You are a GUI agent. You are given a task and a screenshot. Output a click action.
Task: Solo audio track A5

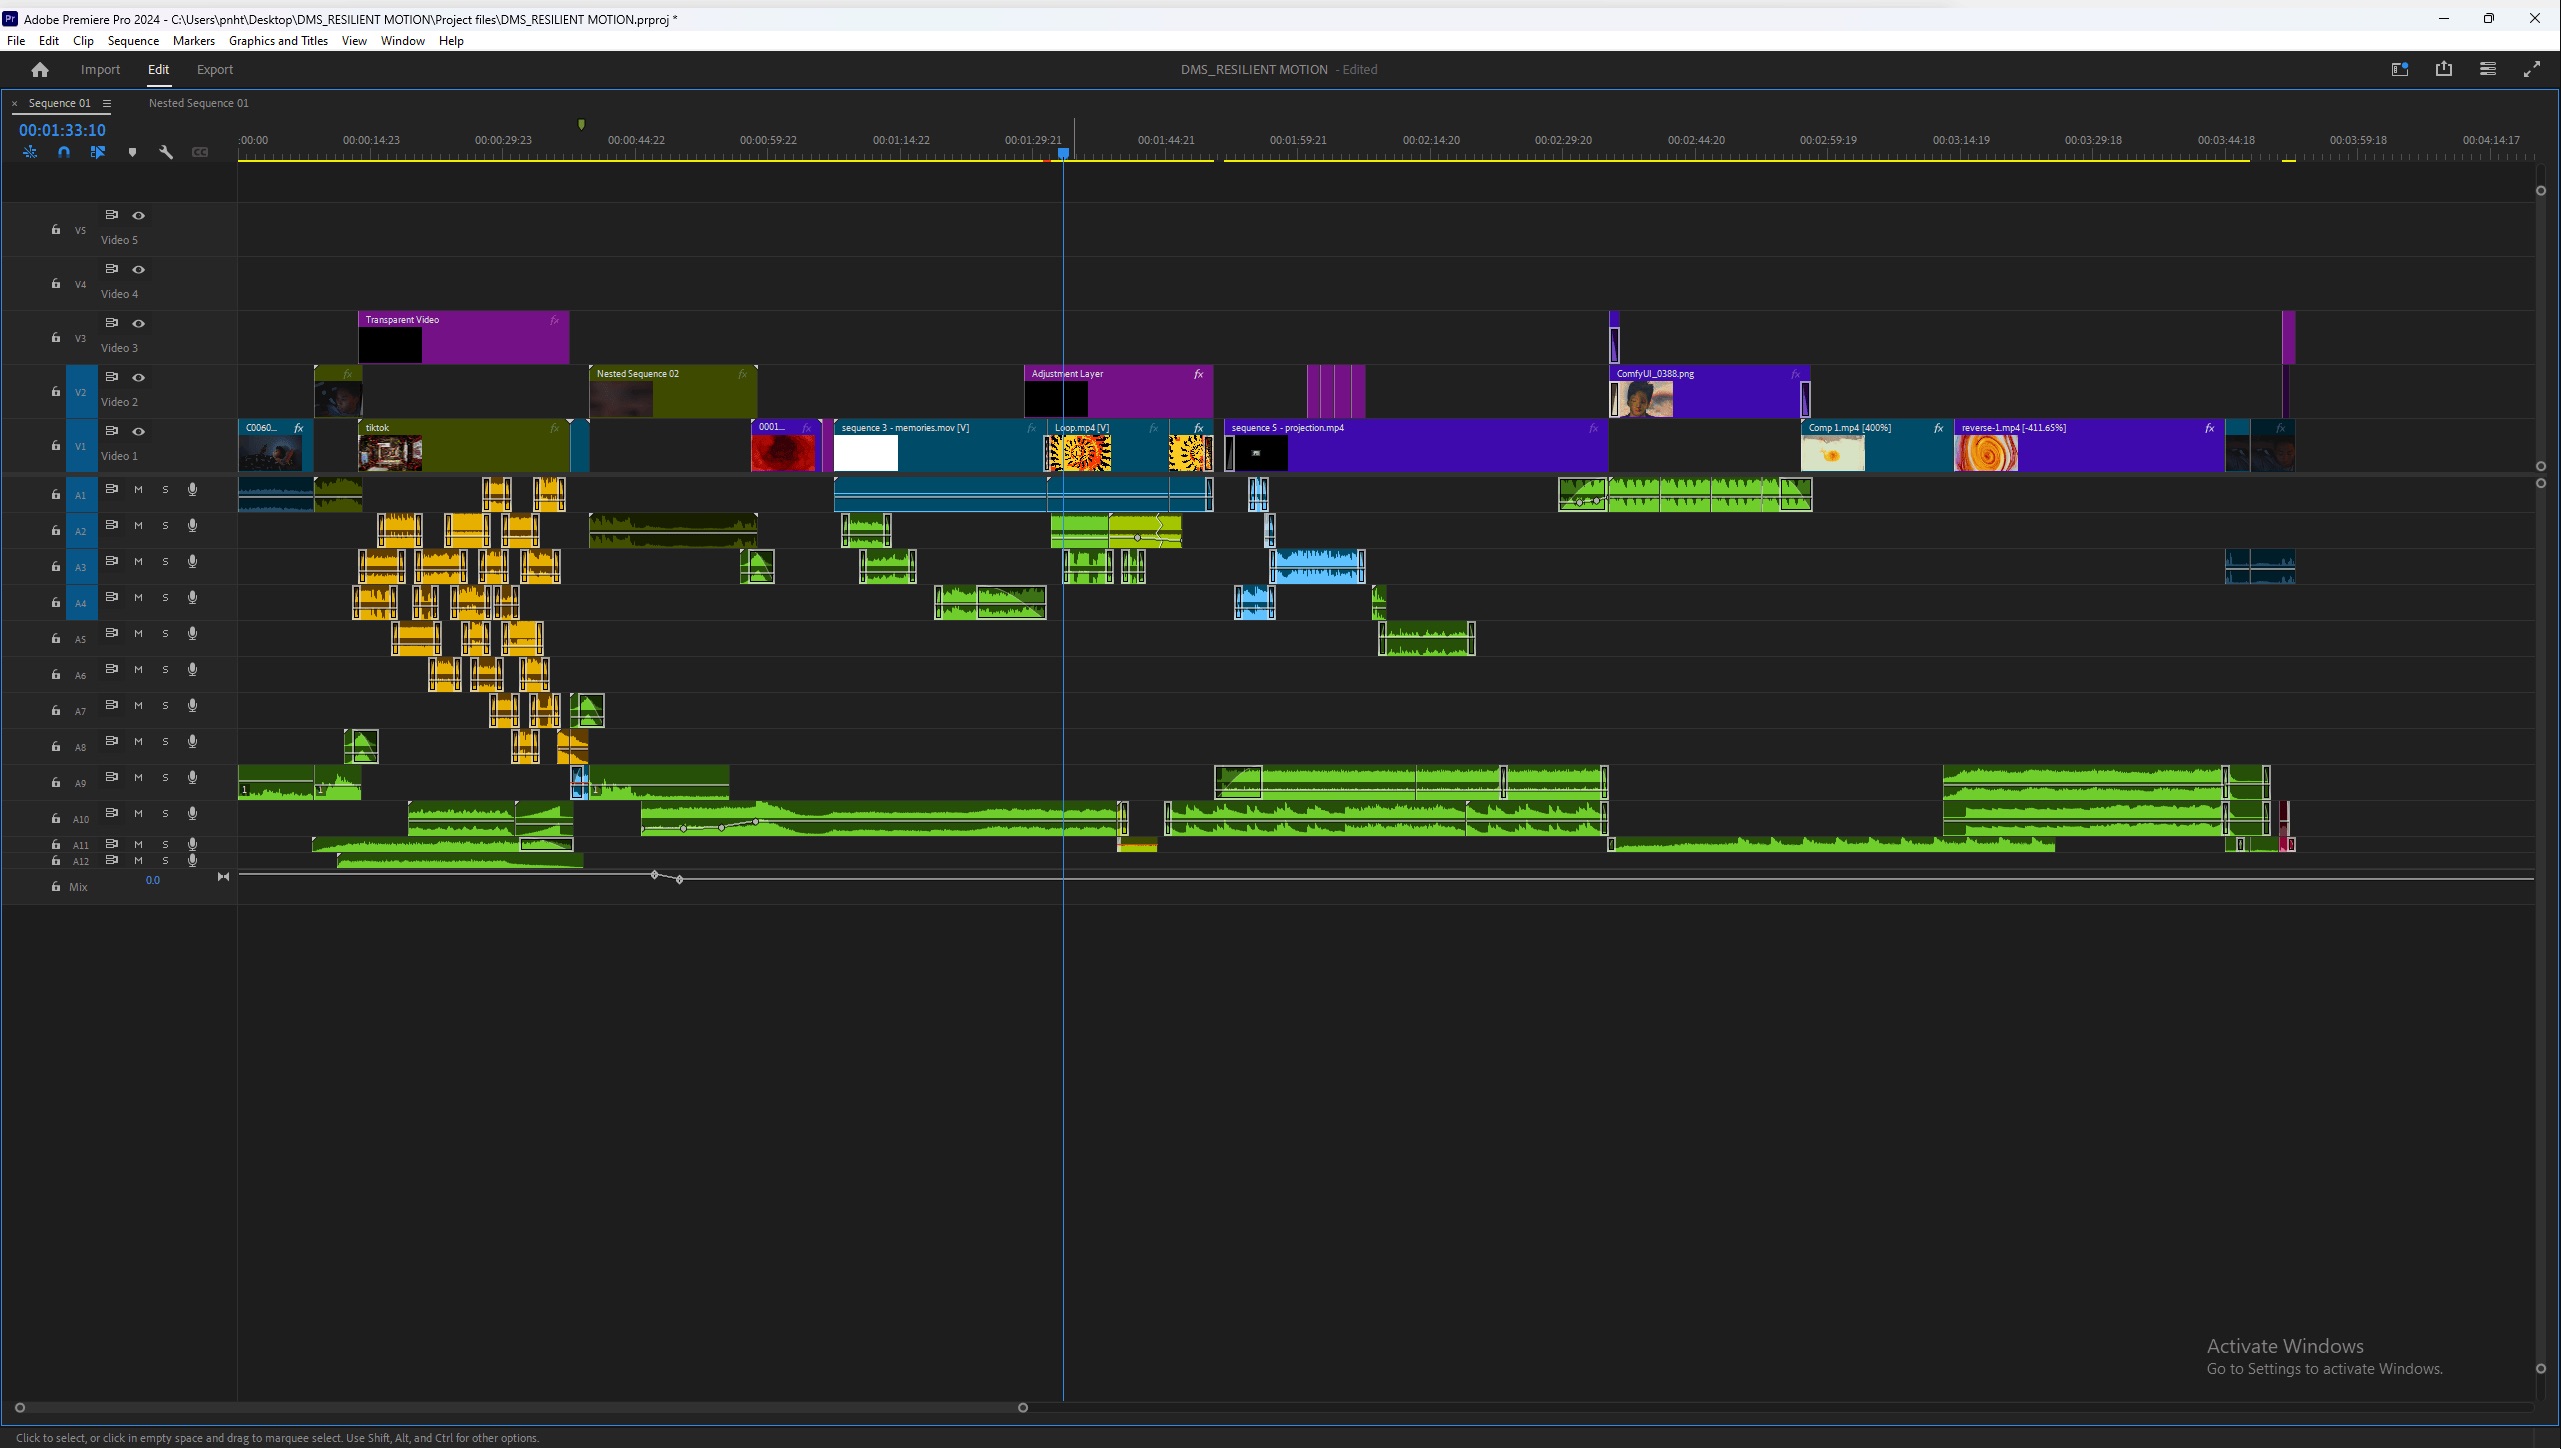coord(165,634)
